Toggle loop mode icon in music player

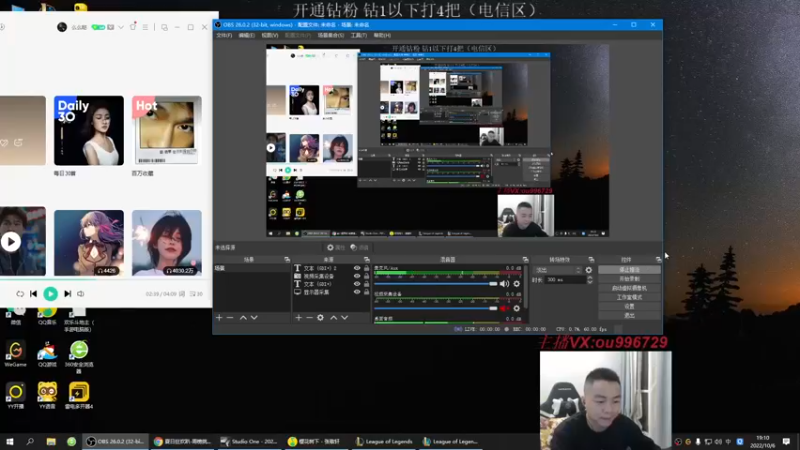tap(20, 294)
